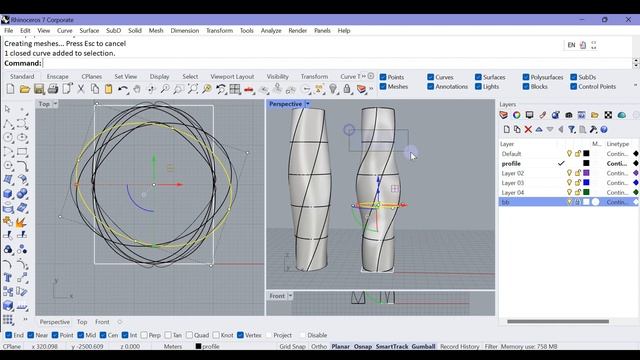Open a file with the folder icon
This screenshot has width=640, height=360.
(x=25, y=89)
